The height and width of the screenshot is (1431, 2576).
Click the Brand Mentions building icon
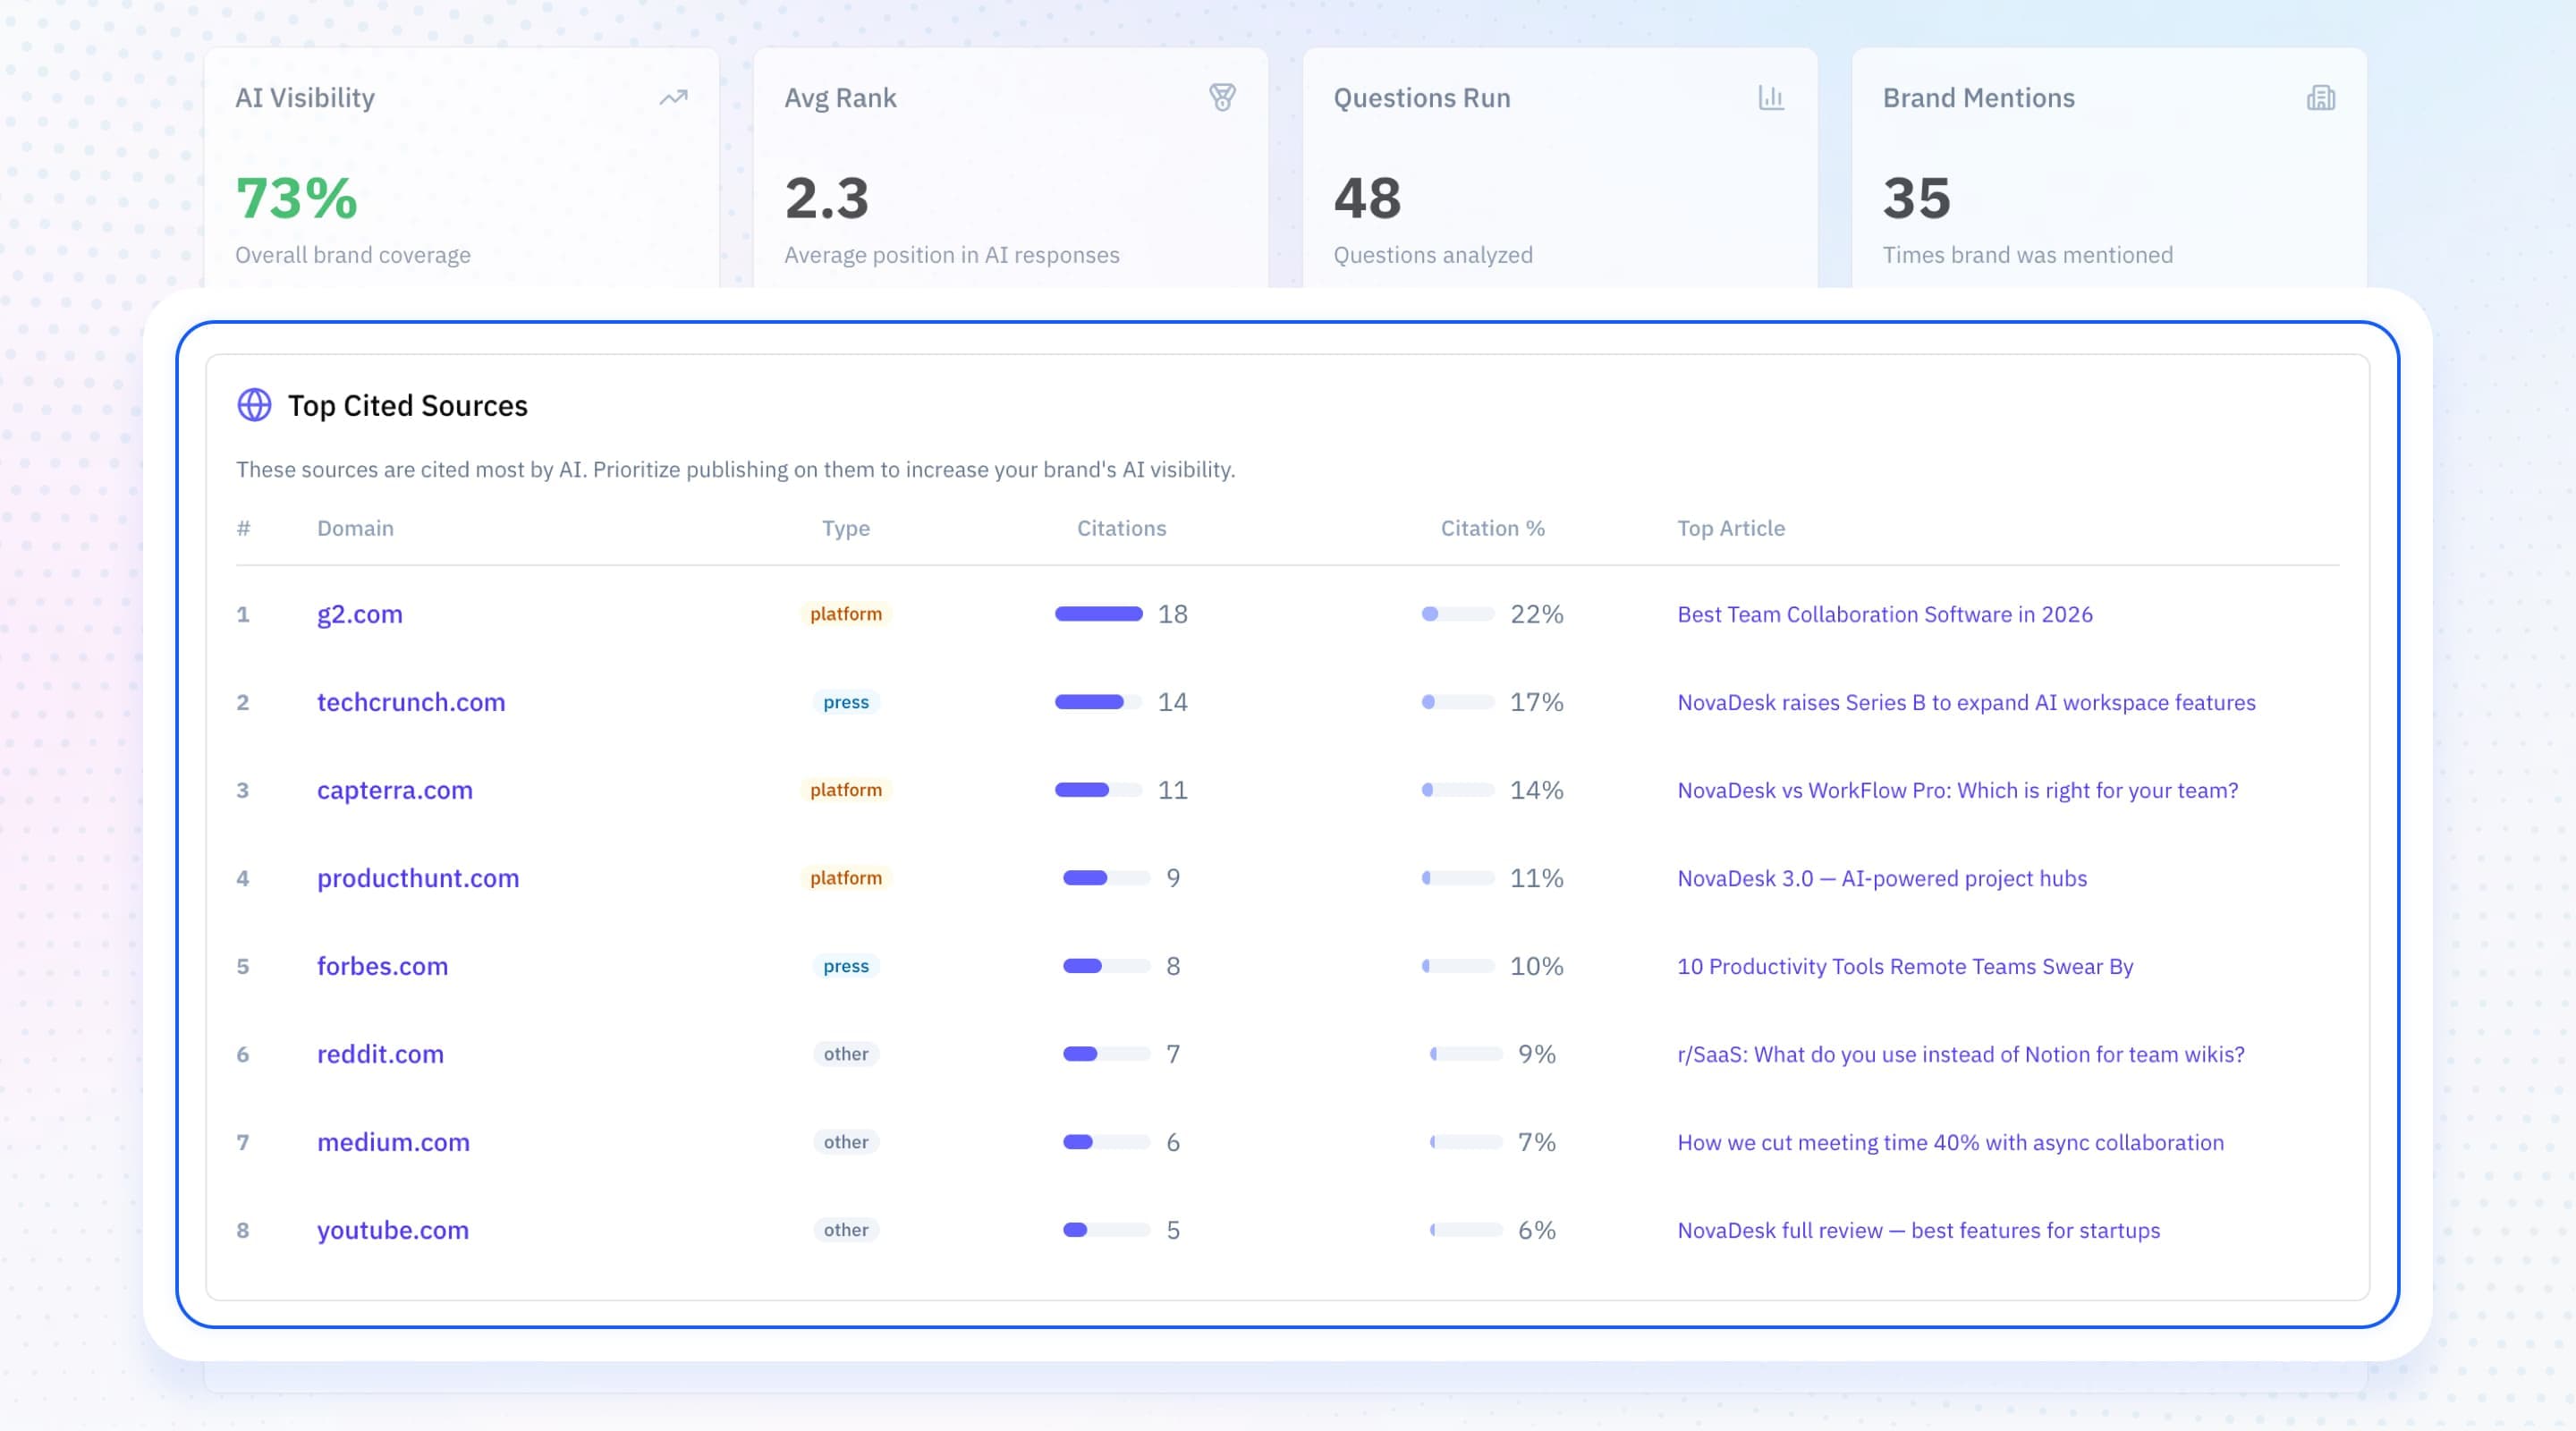coord(2321,97)
